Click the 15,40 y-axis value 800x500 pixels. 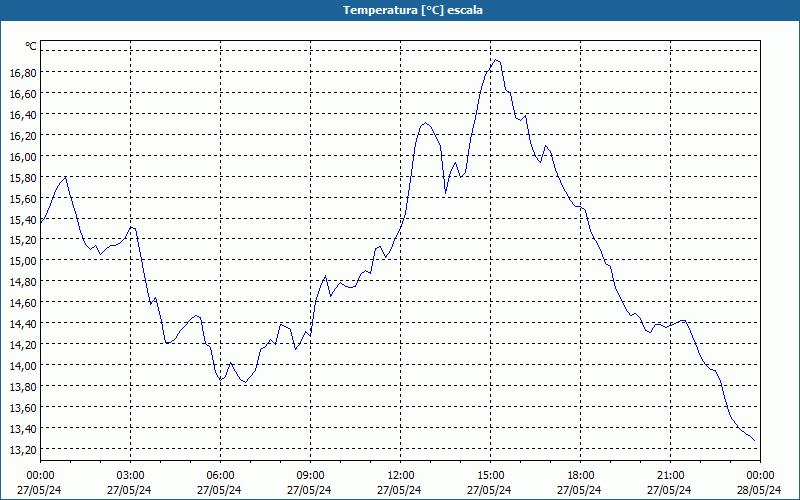[23, 219]
